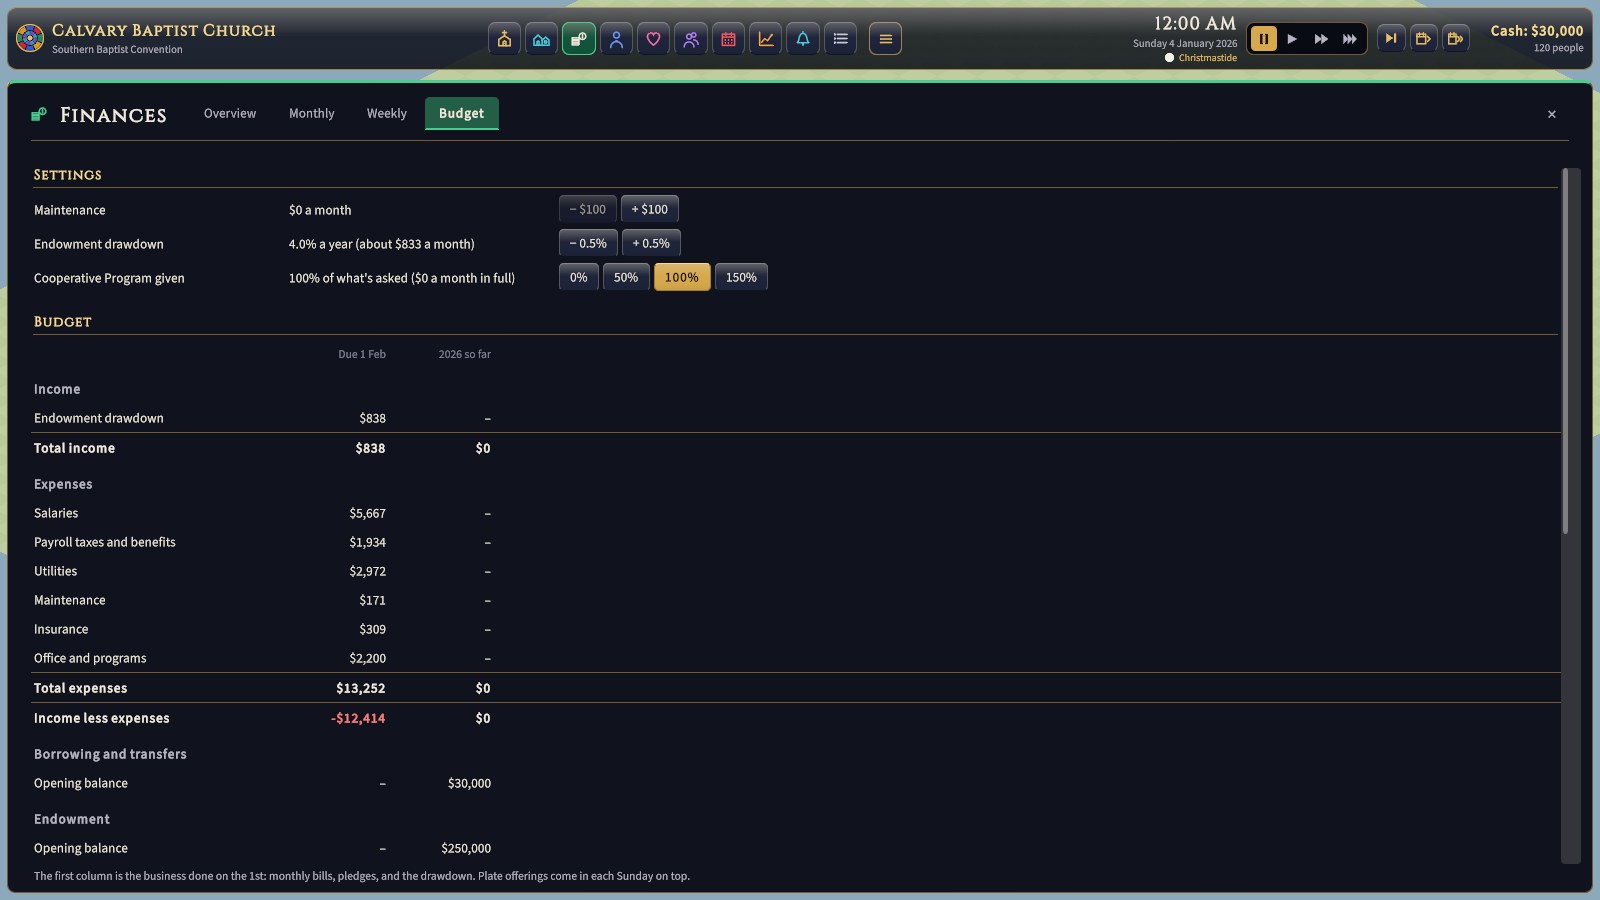1600x900 pixels.
Task: Open the single person icon in toolbar
Action: 616,39
